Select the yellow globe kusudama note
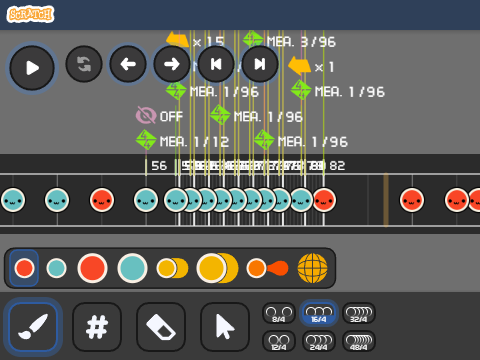The image size is (480, 360). pos(312,268)
